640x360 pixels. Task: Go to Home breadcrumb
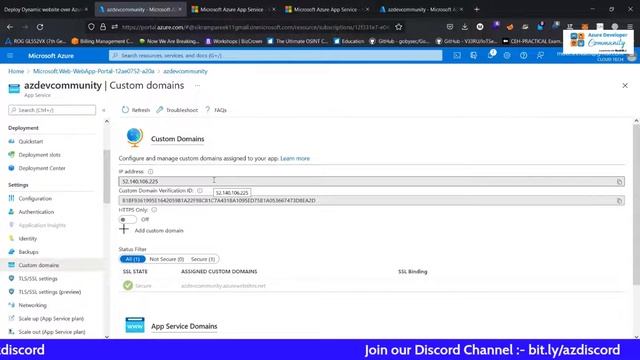(16, 71)
